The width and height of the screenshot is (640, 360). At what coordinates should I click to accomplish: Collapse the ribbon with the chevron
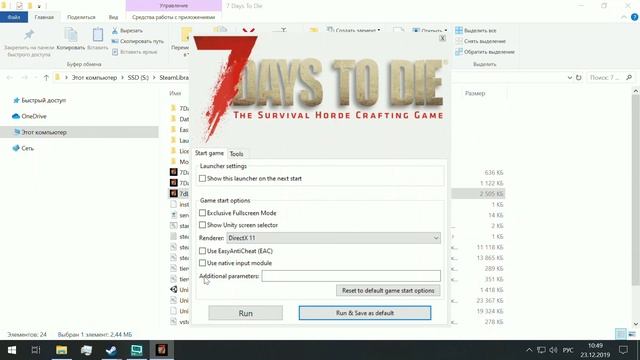point(624,17)
